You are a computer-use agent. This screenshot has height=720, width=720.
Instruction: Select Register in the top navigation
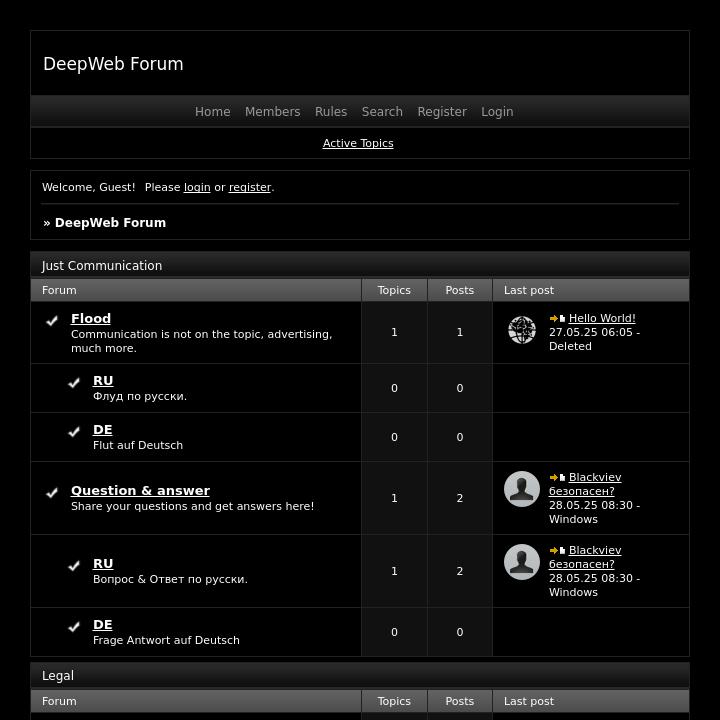tap(441, 112)
